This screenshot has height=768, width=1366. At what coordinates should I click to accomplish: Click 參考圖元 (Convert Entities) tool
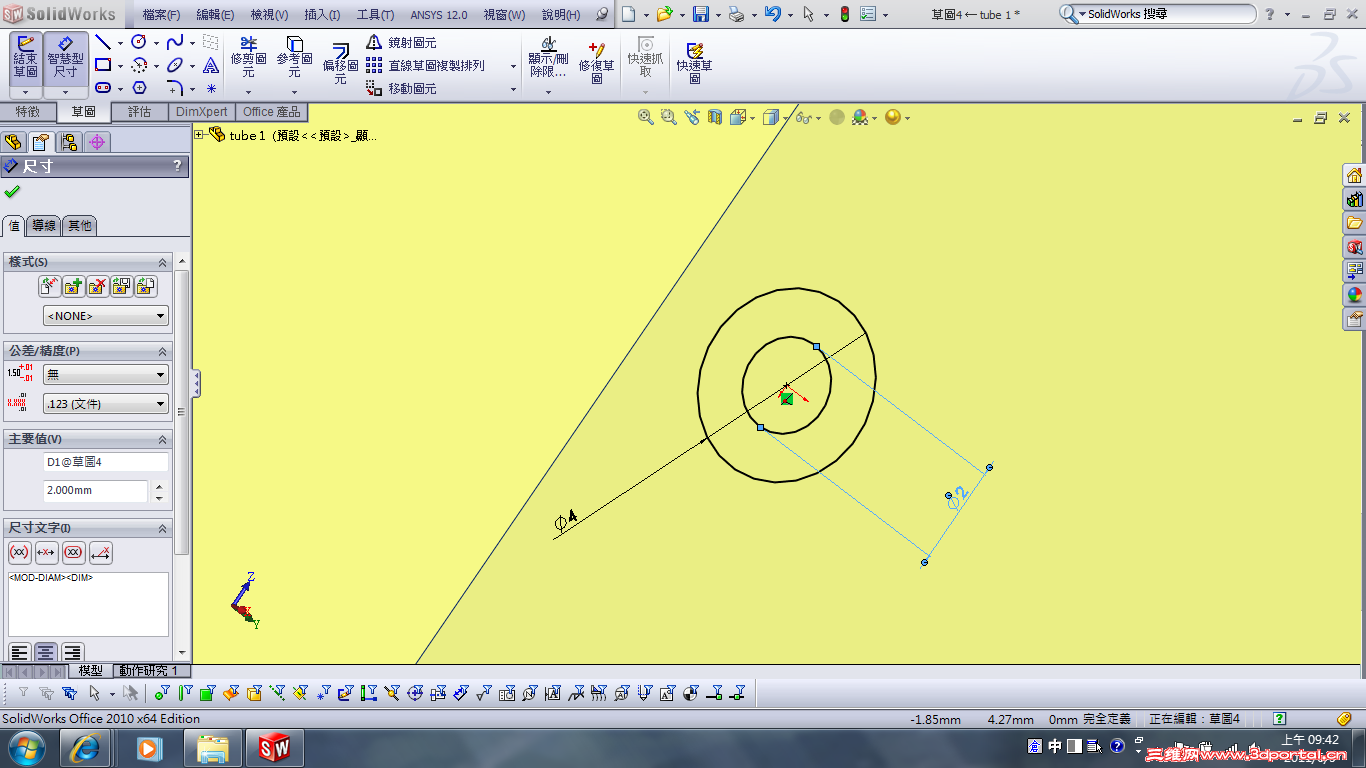[x=294, y=57]
